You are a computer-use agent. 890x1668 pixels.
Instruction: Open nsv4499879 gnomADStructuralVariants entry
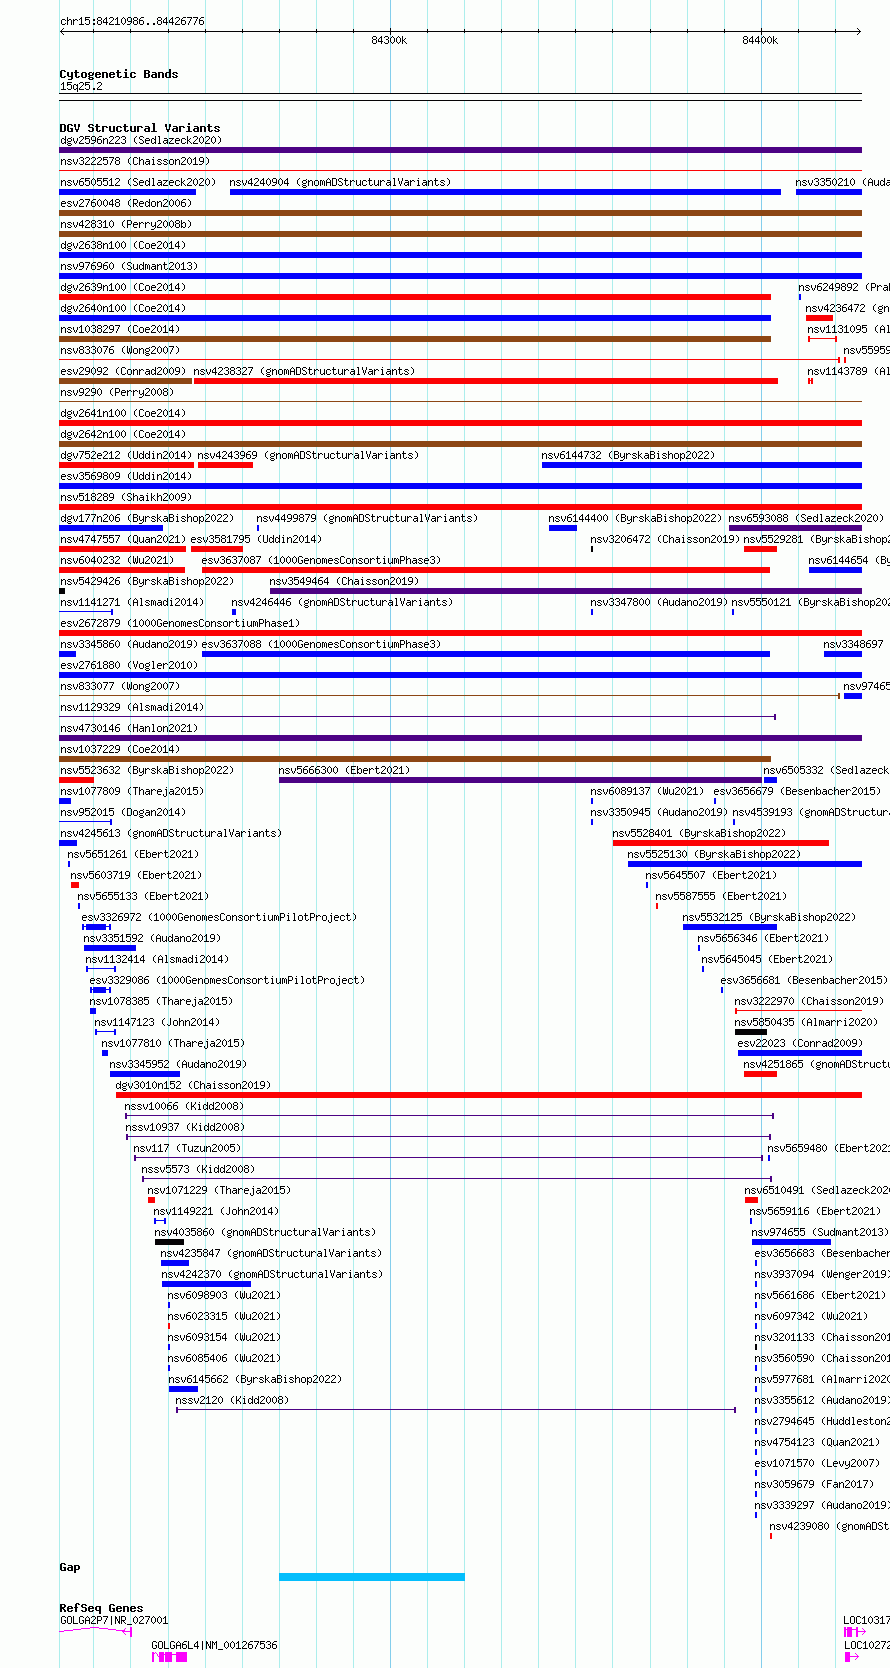(x=367, y=519)
